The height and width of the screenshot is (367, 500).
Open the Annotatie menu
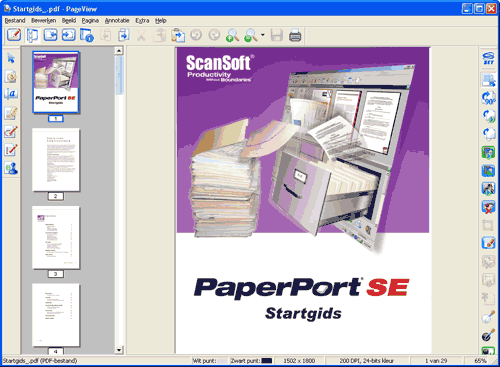117,21
